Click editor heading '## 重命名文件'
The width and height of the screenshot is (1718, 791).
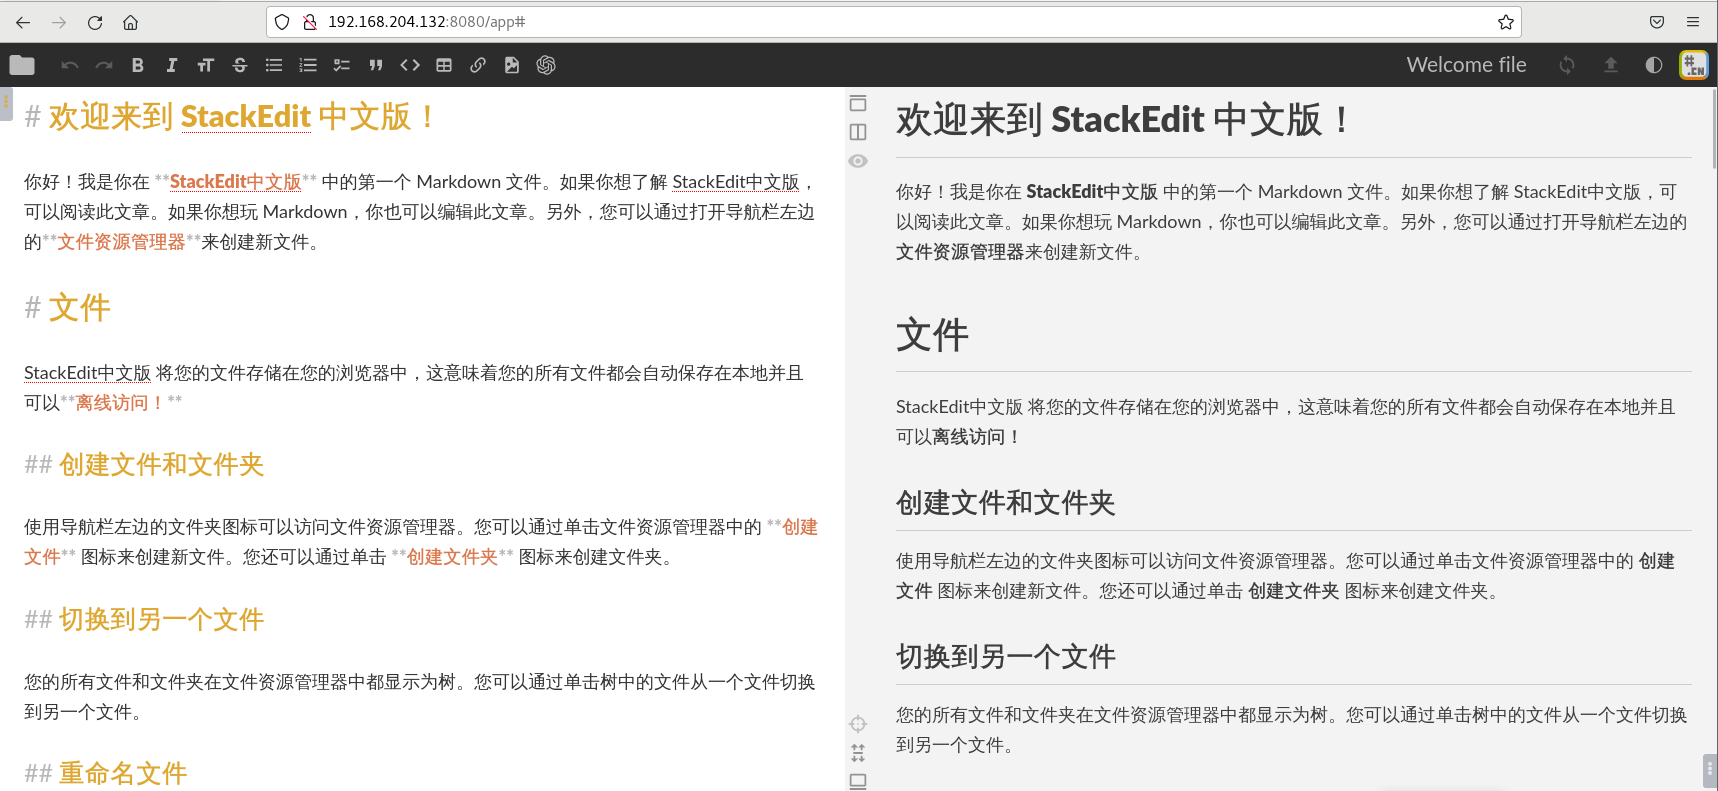point(106,774)
